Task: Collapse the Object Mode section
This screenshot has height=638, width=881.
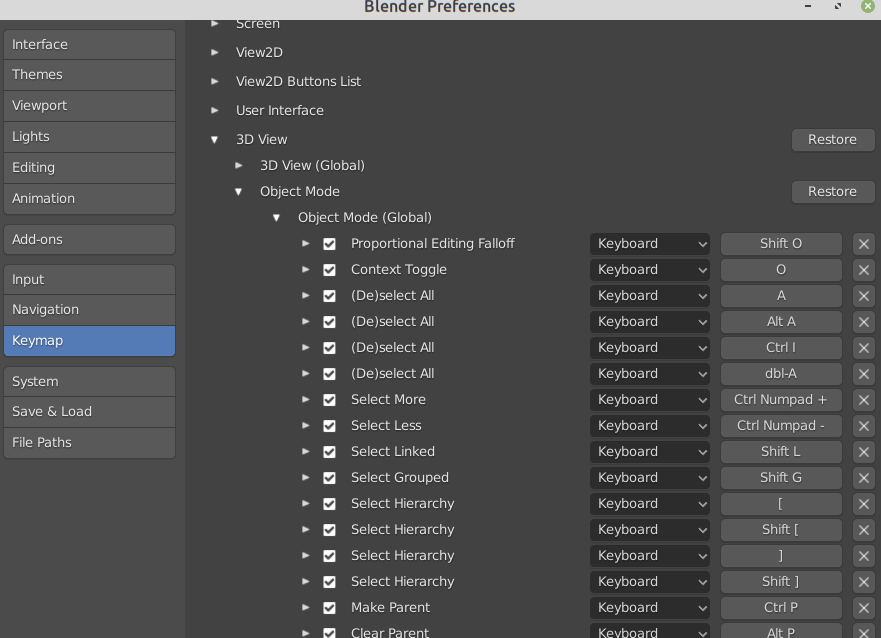Action: tap(239, 191)
